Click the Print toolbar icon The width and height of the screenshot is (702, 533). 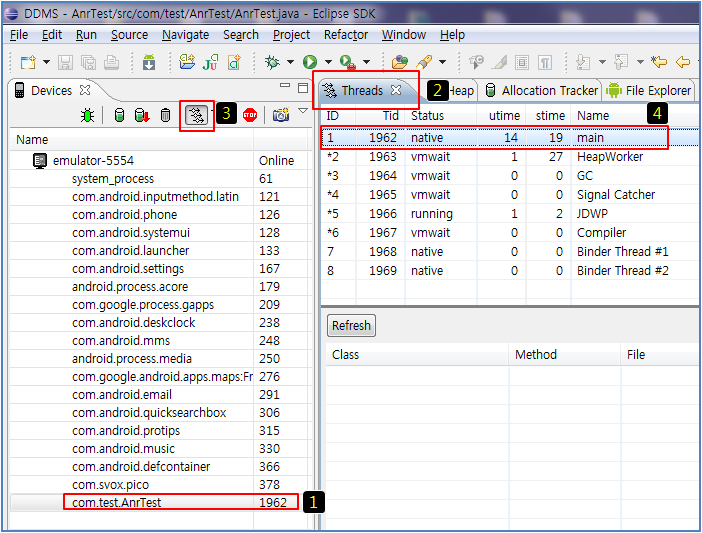click(x=111, y=62)
